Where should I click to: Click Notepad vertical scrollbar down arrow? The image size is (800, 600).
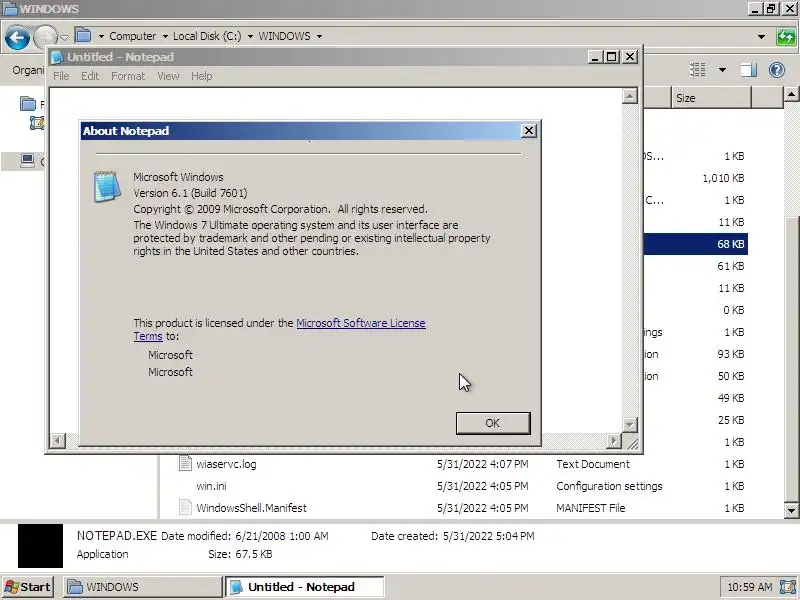[630, 424]
